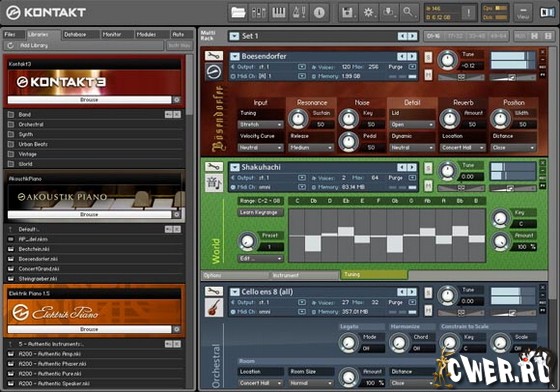
Task: Solo the Cello ens 8 instrument
Action: pyautogui.click(x=428, y=293)
